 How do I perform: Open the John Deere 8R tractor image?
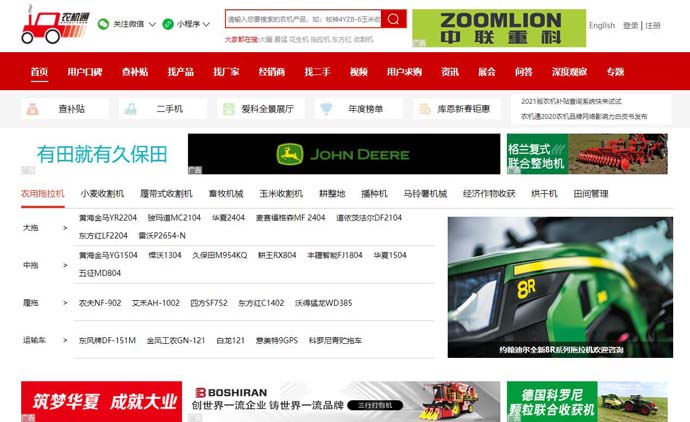coord(560,287)
